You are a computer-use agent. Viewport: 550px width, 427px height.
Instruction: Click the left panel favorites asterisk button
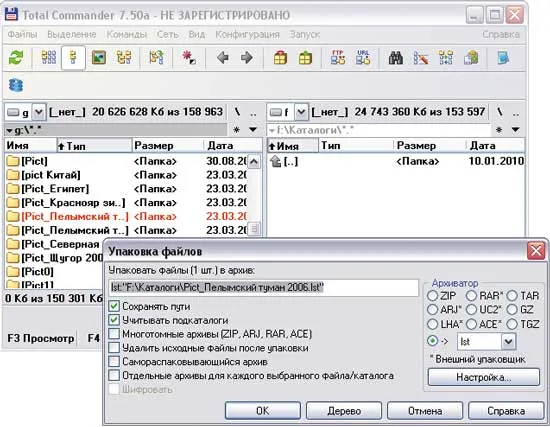point(236,130)
